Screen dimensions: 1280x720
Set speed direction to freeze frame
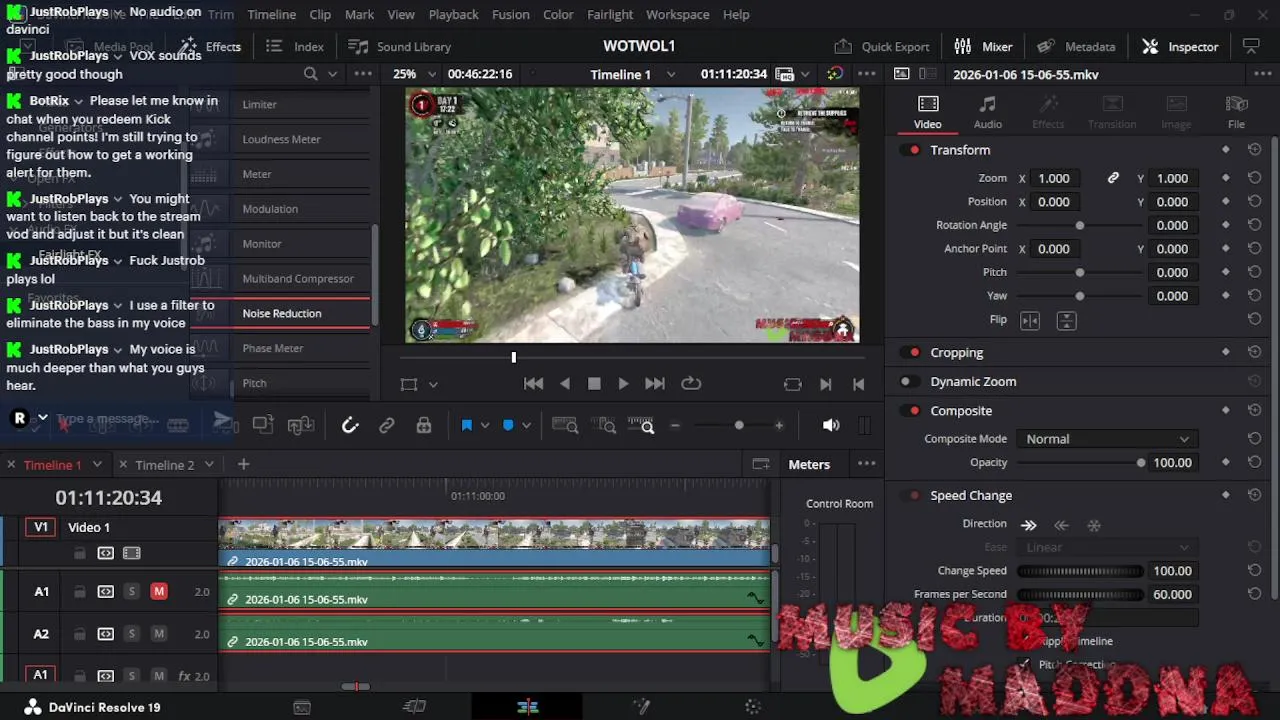click(1094, 524)
